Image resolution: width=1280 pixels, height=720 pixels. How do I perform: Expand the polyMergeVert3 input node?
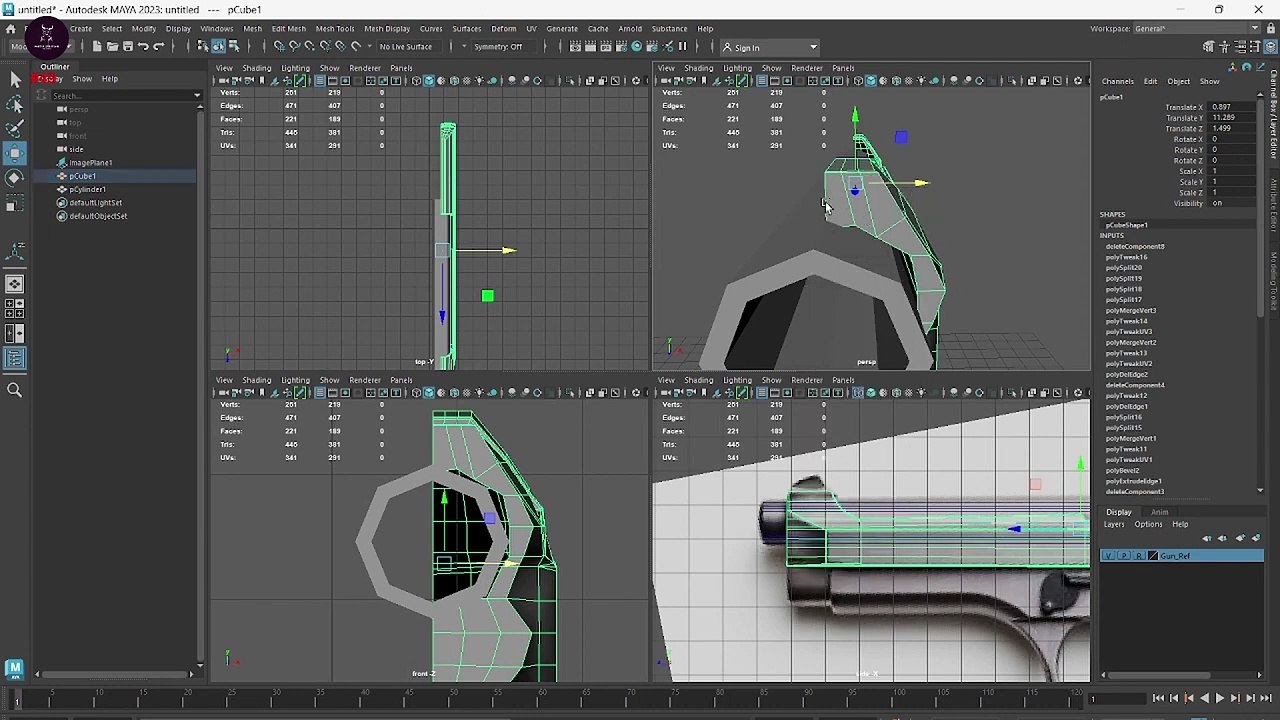(1131, 310)
